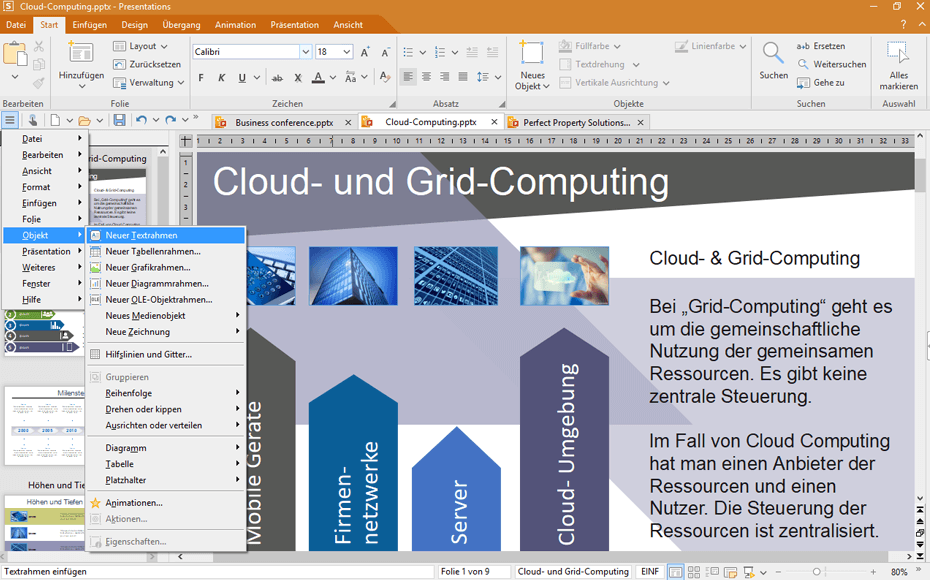Screen dimensions: 930x580
Task: Toggle bold (F) formatting
Action: [201, 78]
